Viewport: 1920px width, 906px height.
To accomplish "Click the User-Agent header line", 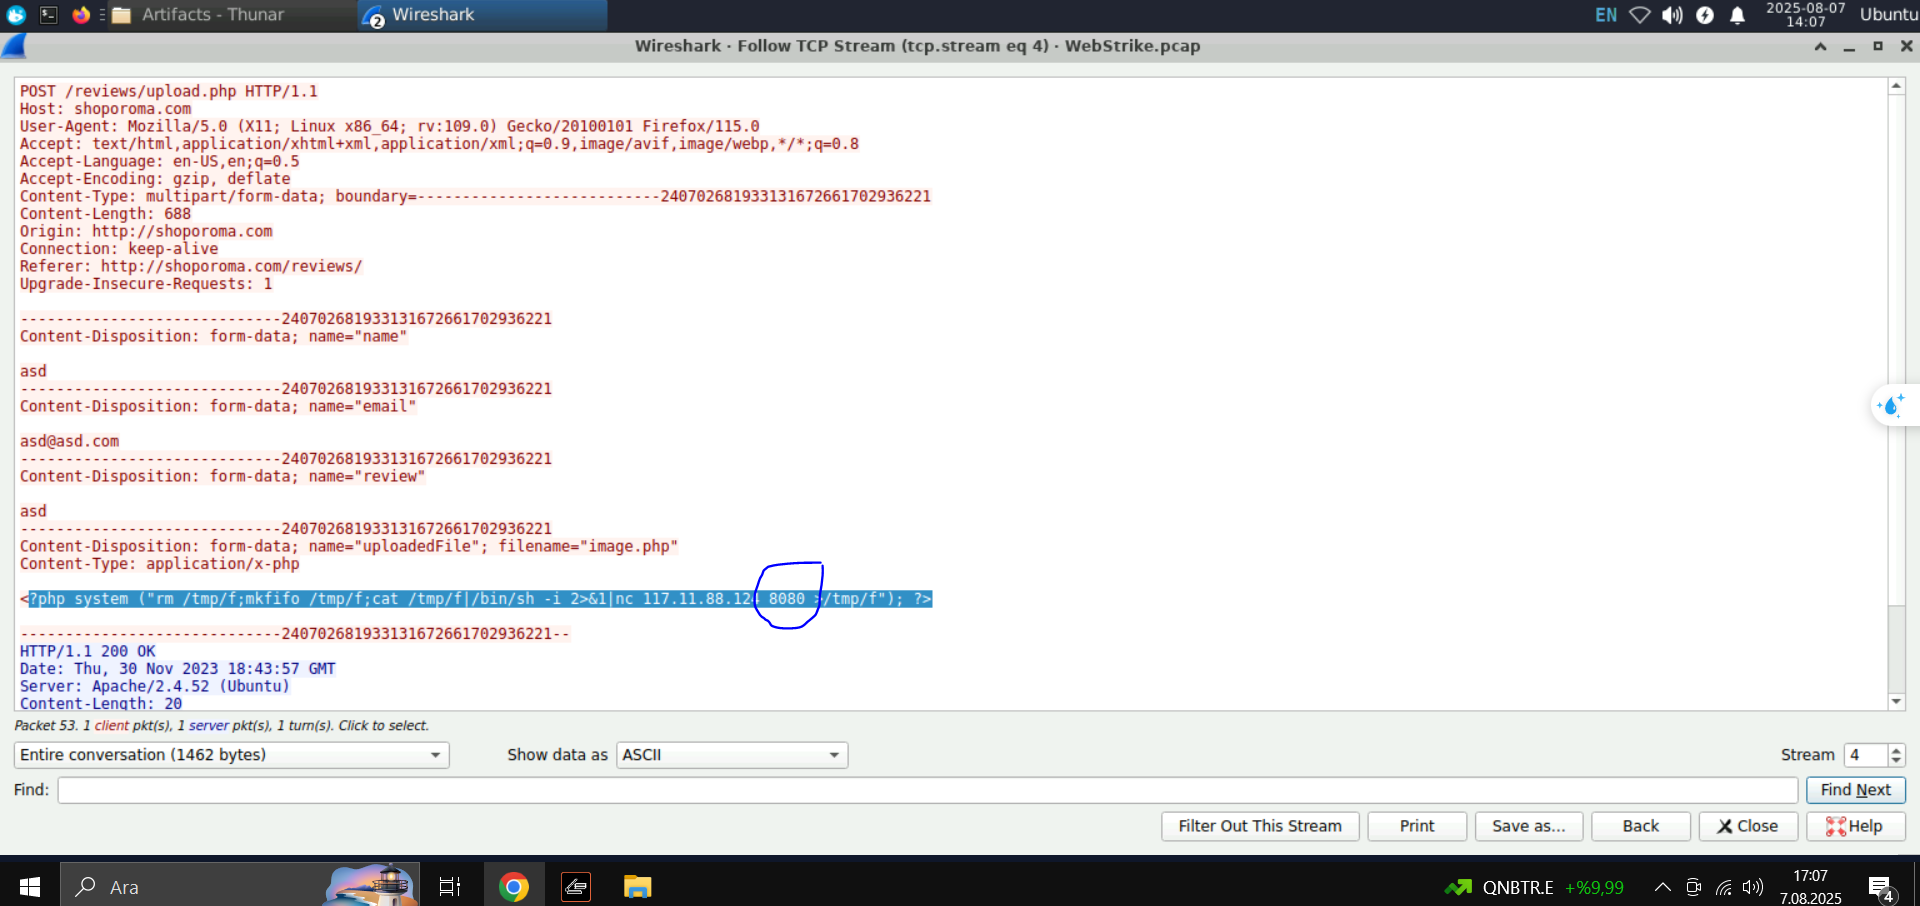I will [x=390, y=126].
